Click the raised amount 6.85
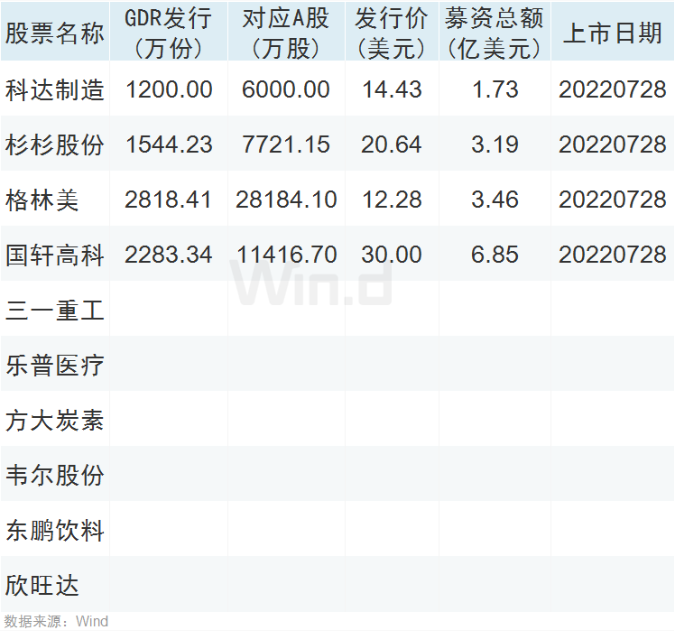The image size is (674, 631). 495,254
